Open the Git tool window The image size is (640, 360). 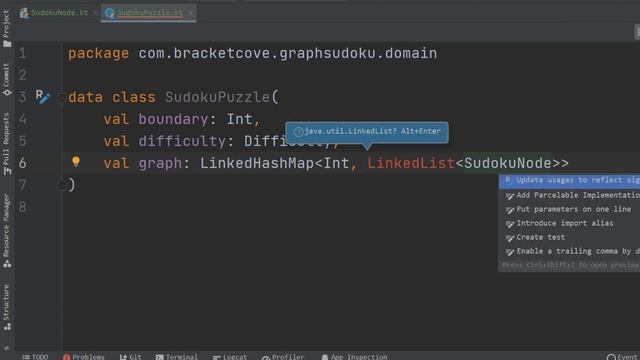coord(131,357)
